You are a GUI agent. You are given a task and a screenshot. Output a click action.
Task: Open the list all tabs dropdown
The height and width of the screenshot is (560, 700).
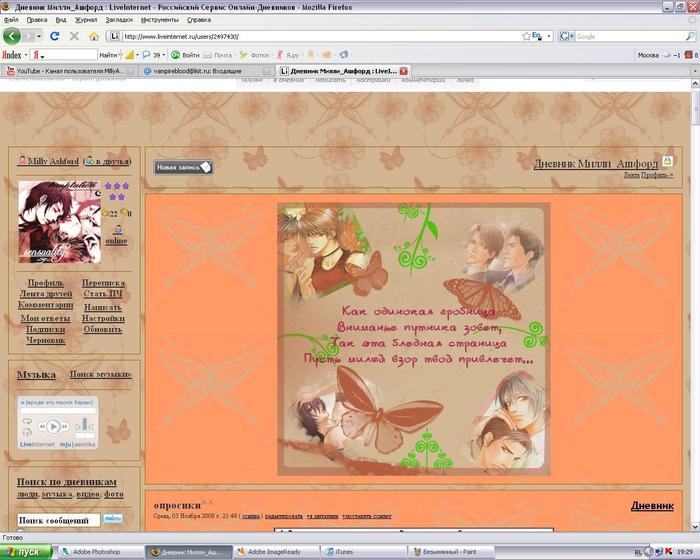tap(695, 71)
